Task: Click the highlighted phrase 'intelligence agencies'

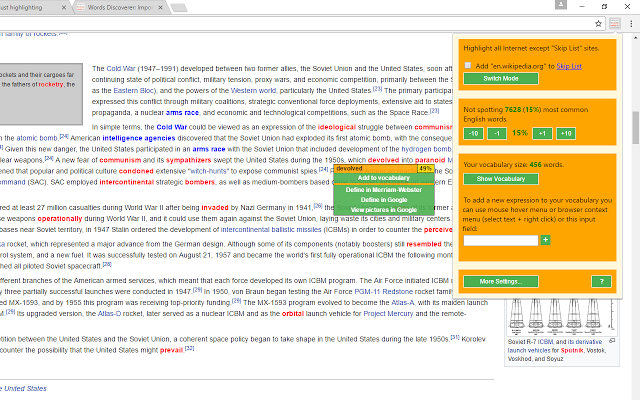Action: click(139, 138)
